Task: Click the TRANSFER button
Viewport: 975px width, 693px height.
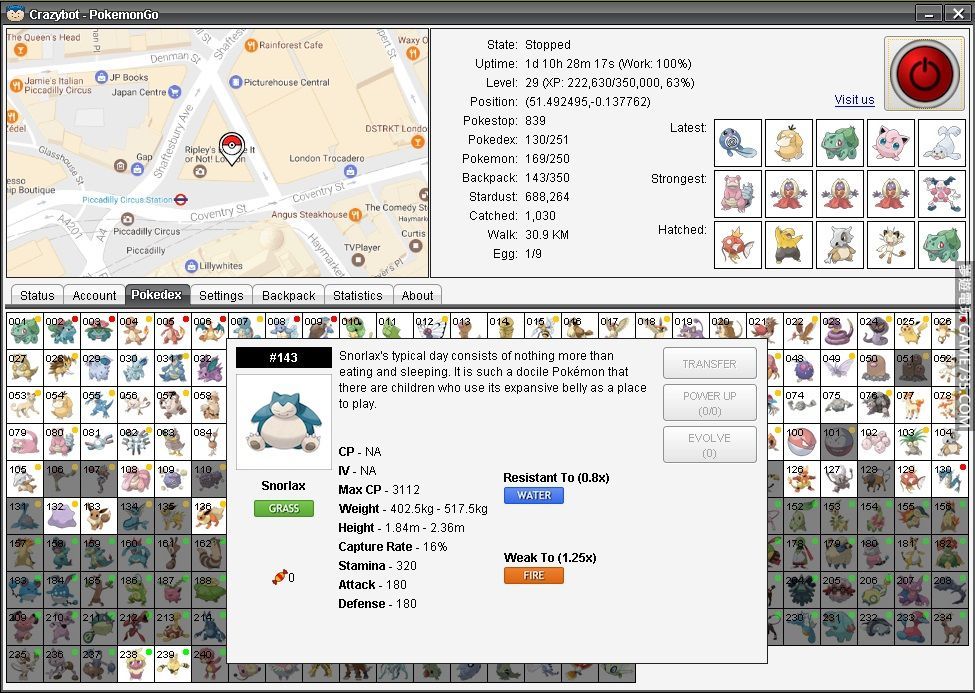Action: pos(709,364)
